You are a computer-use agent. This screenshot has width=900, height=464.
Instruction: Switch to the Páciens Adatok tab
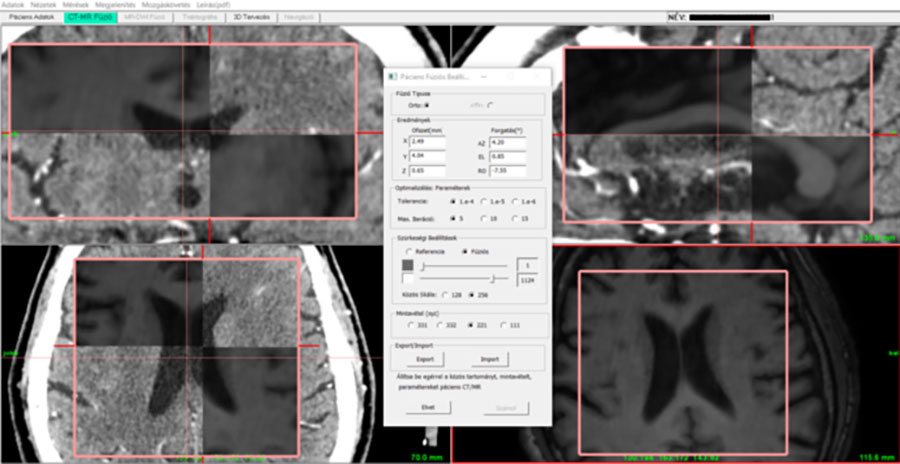click(x=32, y=17)
